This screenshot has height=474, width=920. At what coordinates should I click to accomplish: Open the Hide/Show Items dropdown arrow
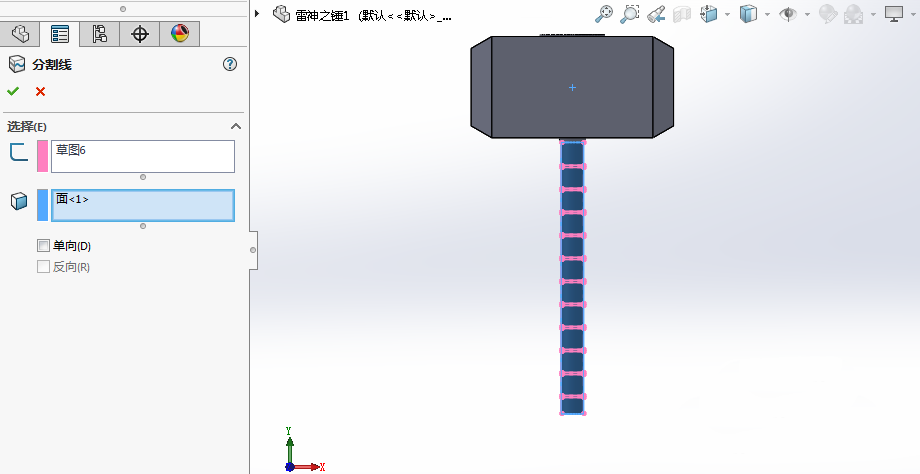click(x=807, y=14)
